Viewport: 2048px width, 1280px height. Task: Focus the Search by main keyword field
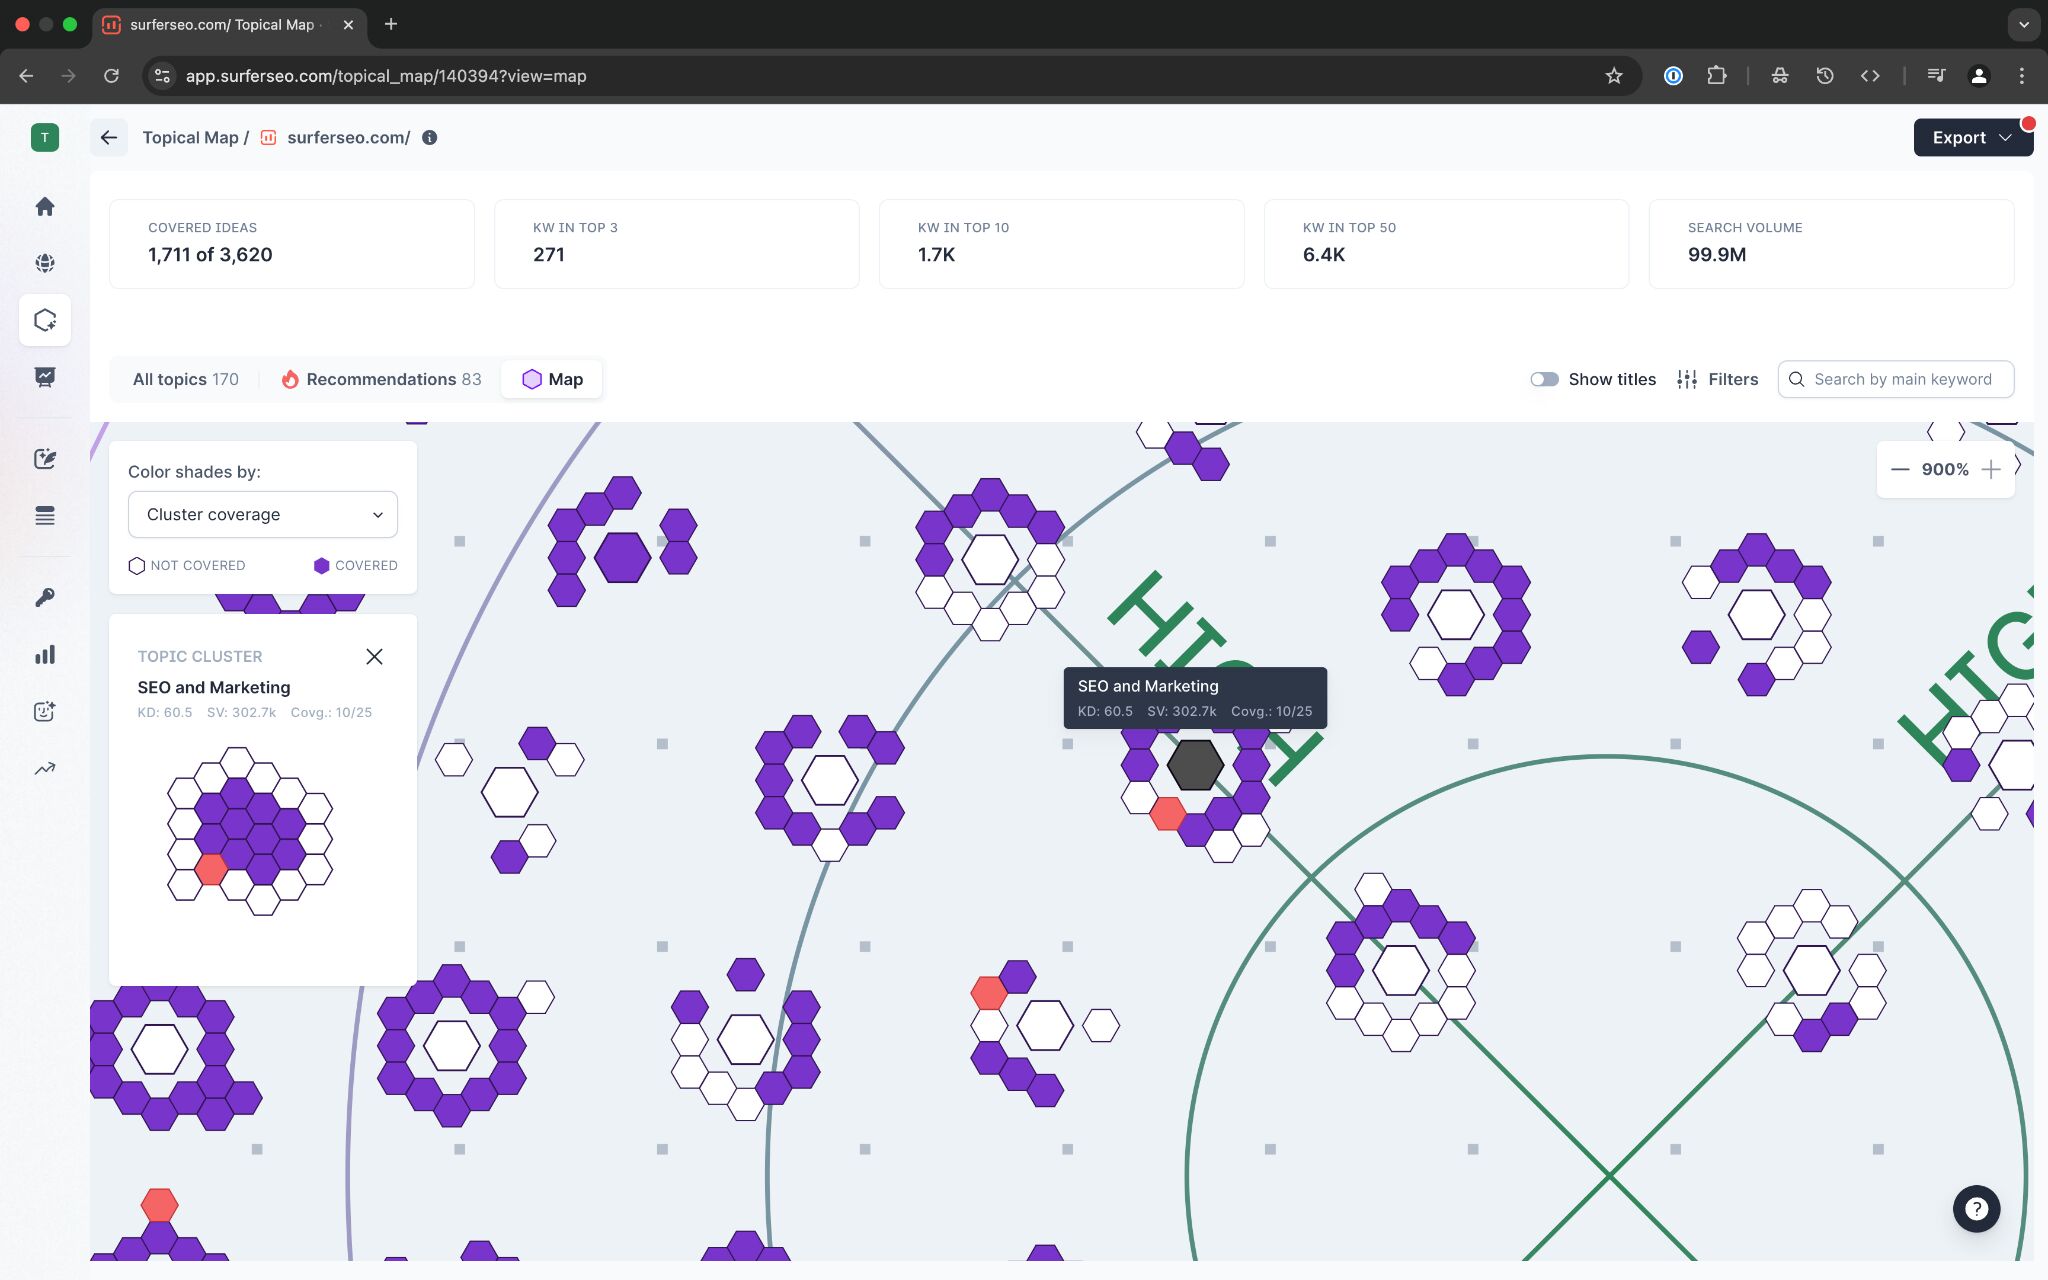click(1901, 379)
